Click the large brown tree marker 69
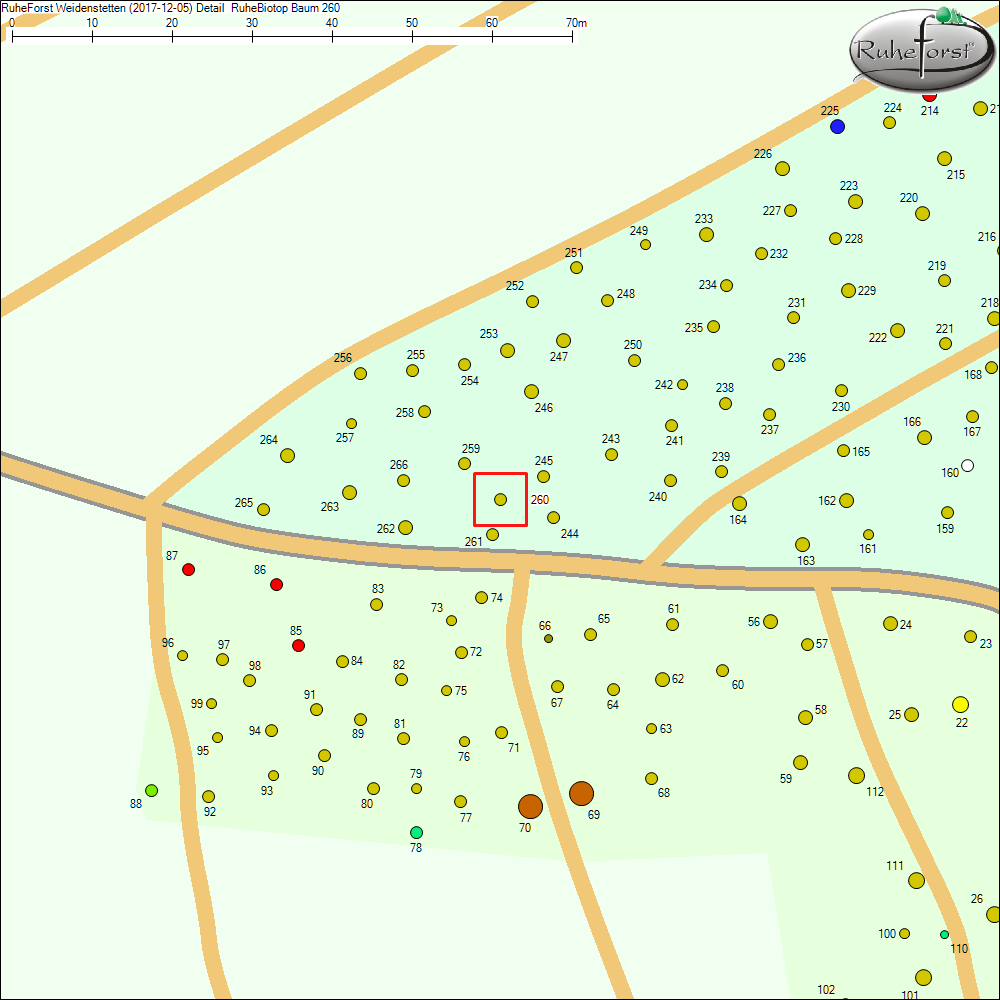The height and width of the screenshot is (1000, 1000). coord(582,794)
